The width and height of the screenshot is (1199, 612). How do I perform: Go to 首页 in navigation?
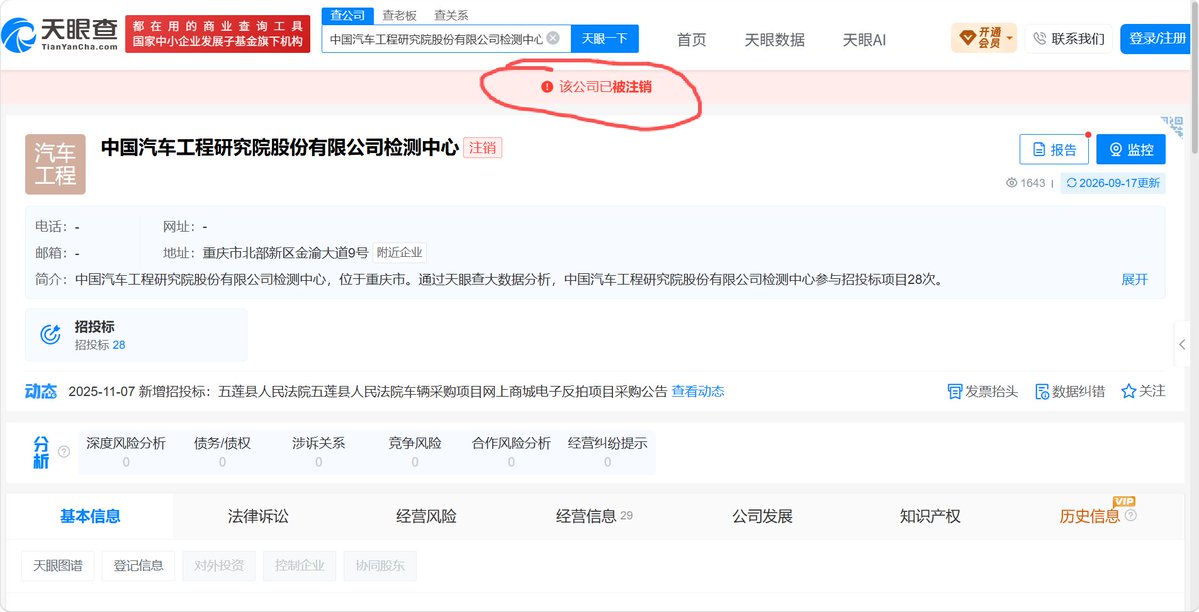691,40
